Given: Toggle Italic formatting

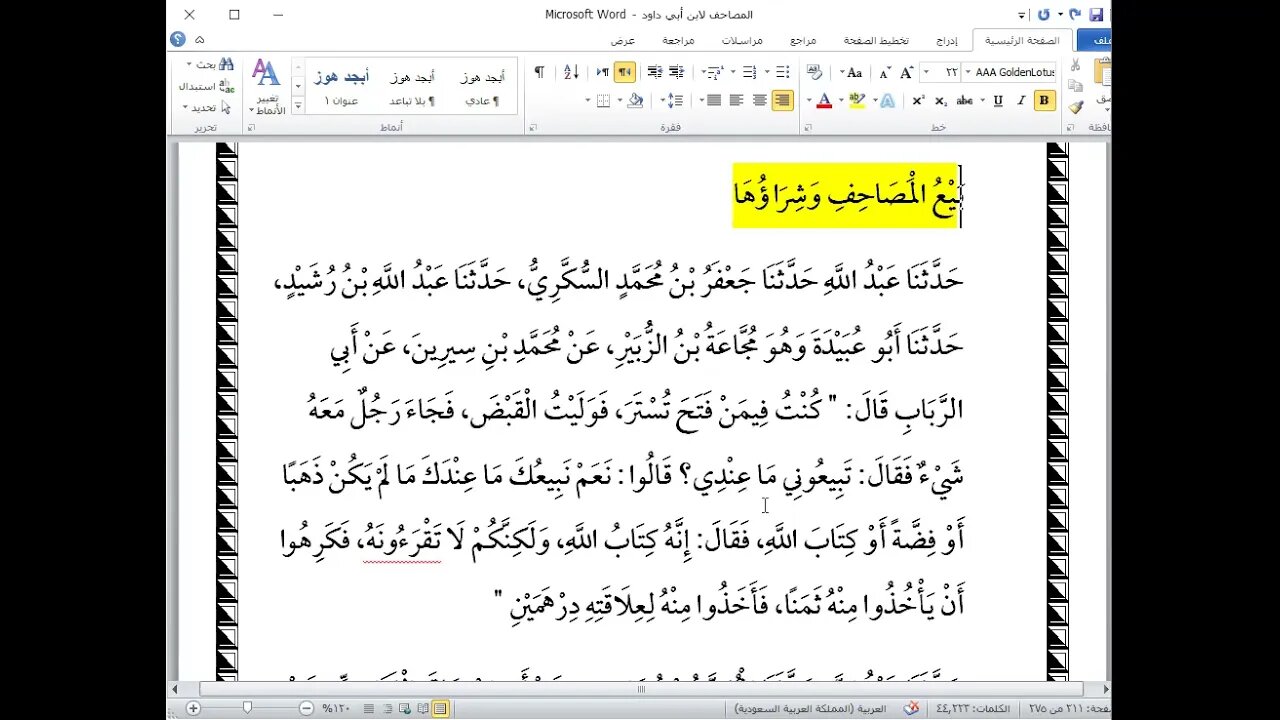Looking at the screenshot, I should (1021, 100).
